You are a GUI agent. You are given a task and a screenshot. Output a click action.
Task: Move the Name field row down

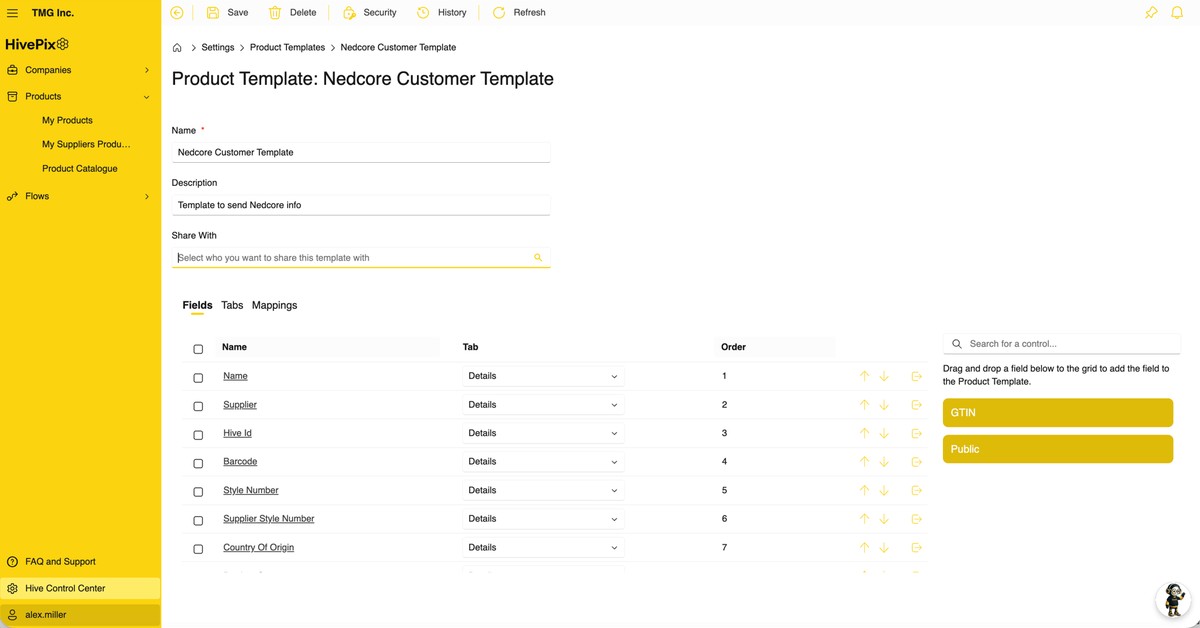click(884, 376)
